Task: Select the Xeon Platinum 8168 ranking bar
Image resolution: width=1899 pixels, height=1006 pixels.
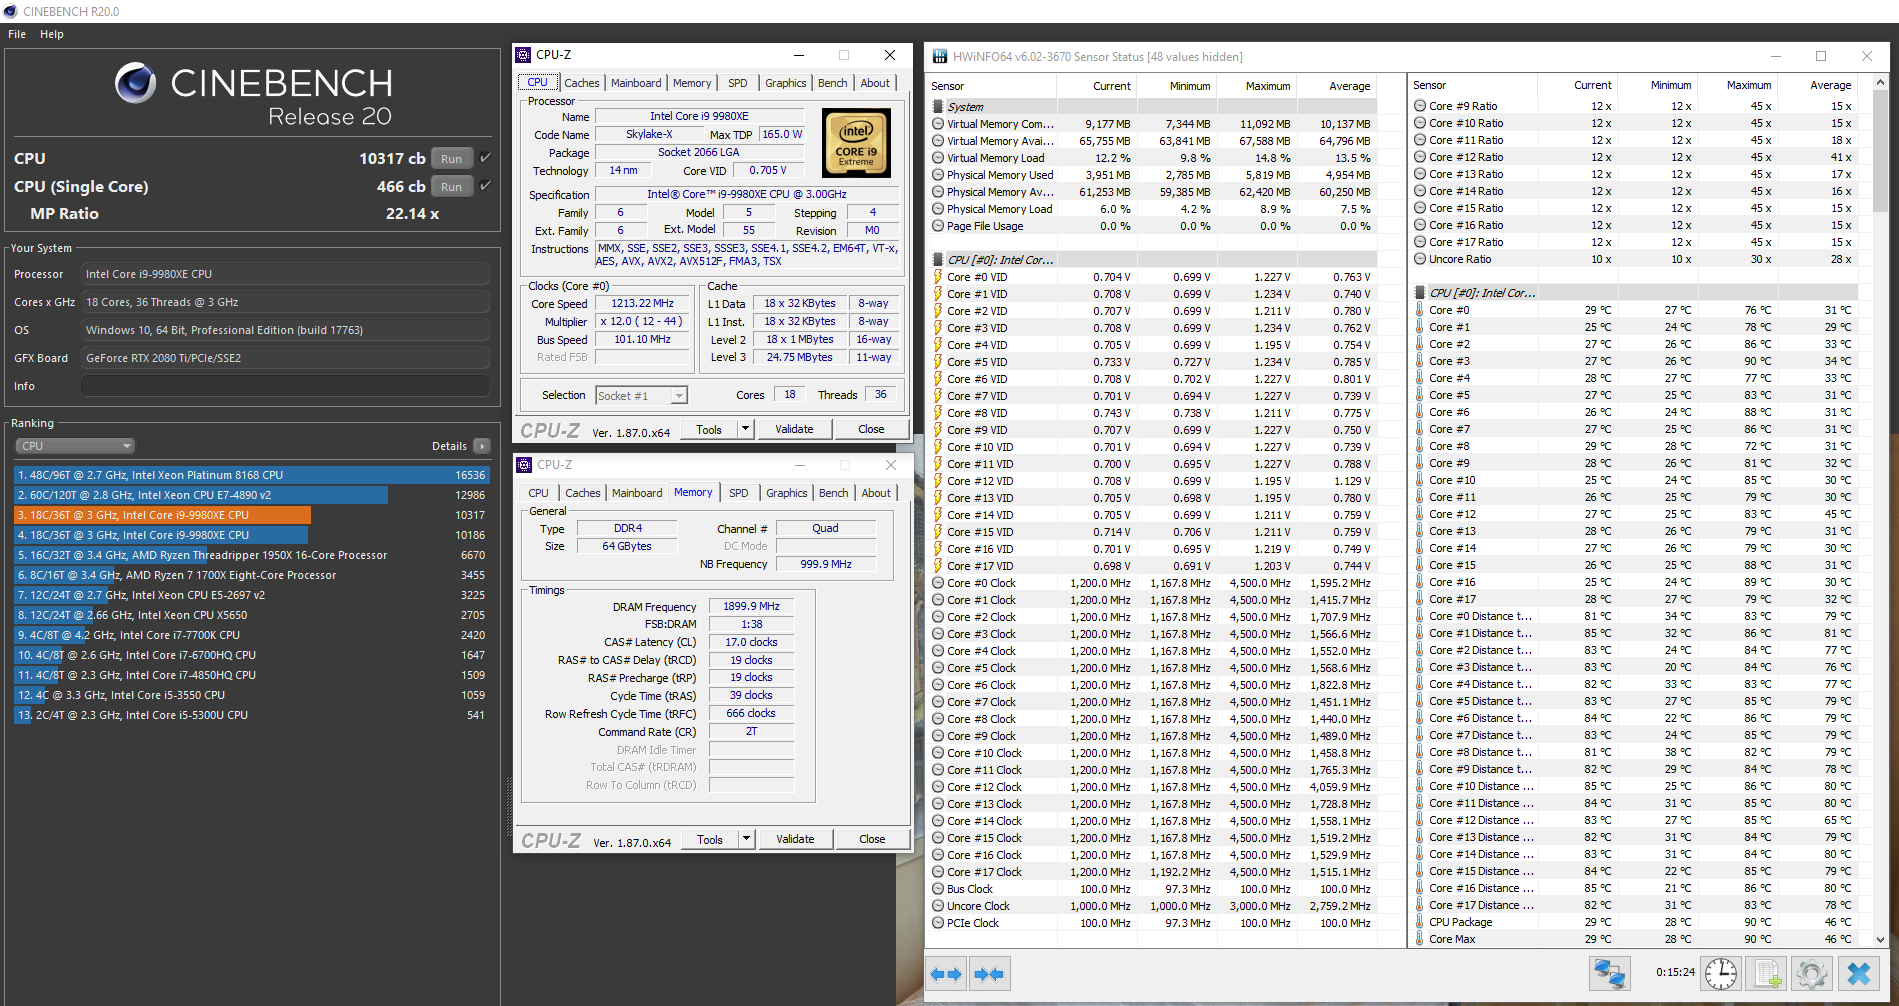Action: pyautogui.click(x=251, y=475)
